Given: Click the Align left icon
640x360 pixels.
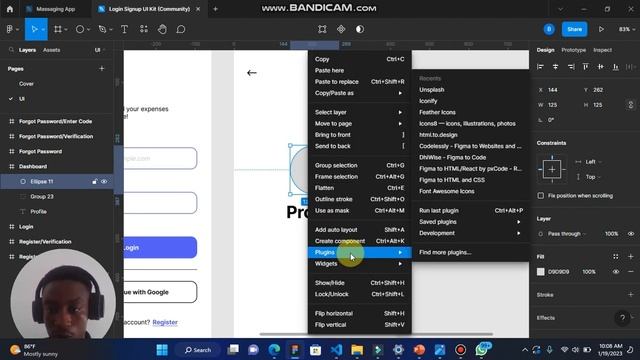Looking at the screenshot, I should click(540, 67).
